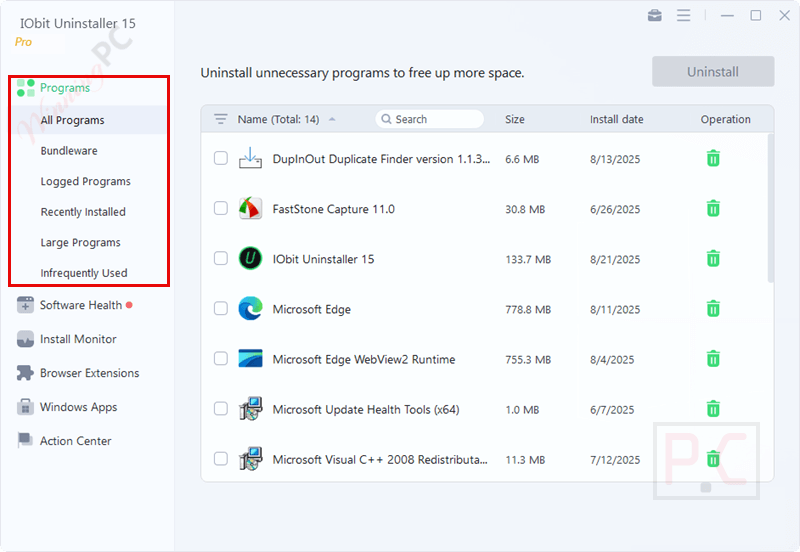
Task: Click the Name (Total: 14) header
Action: 278,119
